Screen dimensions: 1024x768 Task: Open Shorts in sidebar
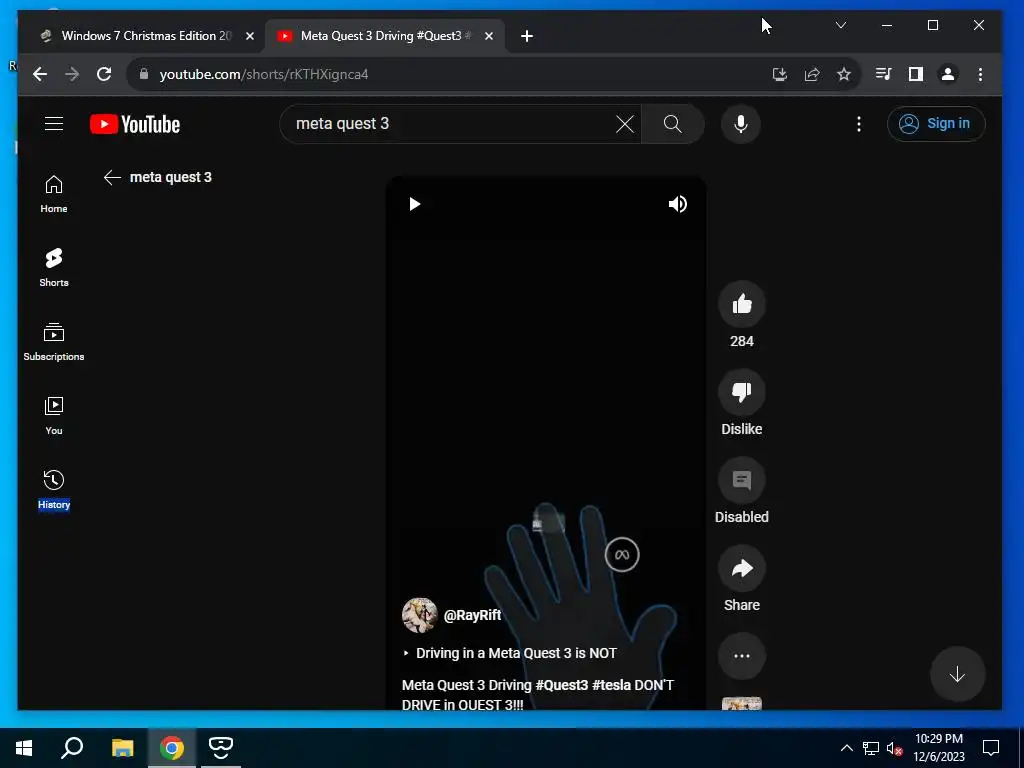54,268
